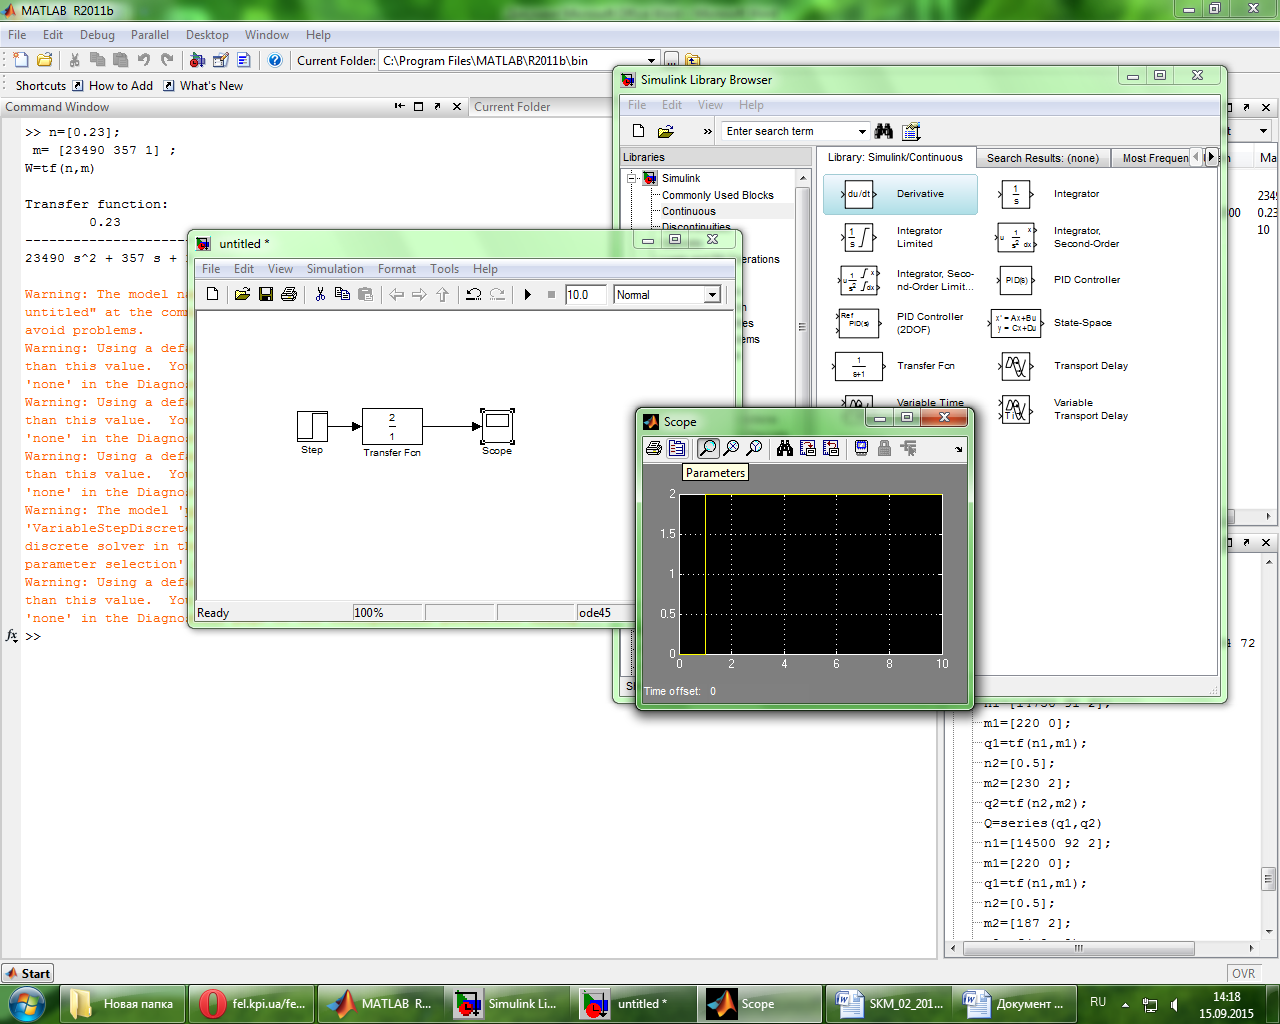Click Save icon in untitled model toolbar

point(265,294)
